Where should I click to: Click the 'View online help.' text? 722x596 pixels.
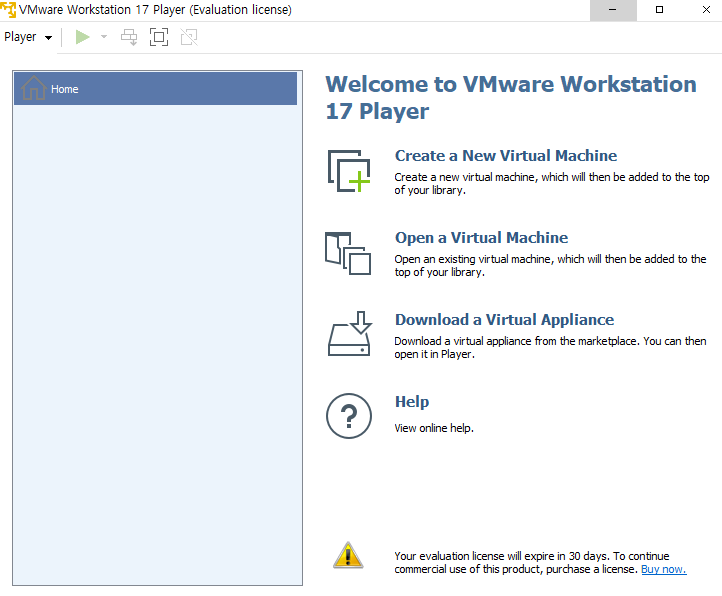pos(434,428)
